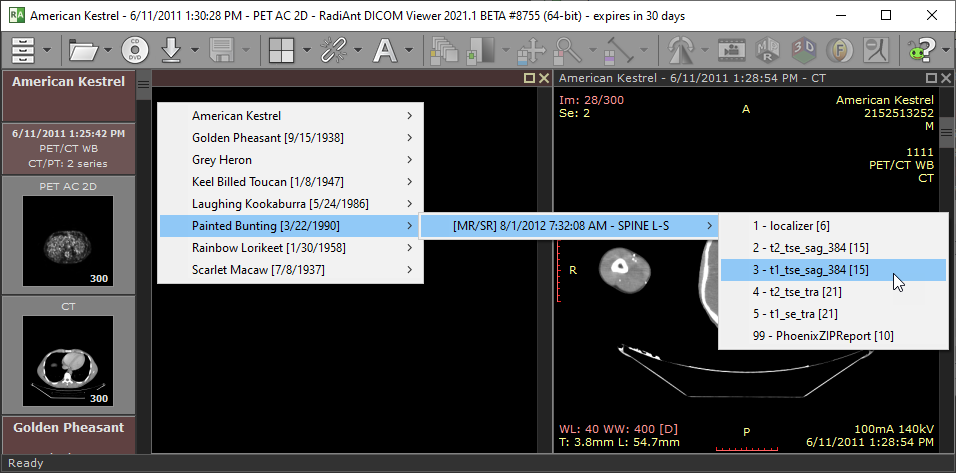Viewport: 956px width, 473px height.
Task: Toggle the series synchronization chain icon
Action: (334, 50)
